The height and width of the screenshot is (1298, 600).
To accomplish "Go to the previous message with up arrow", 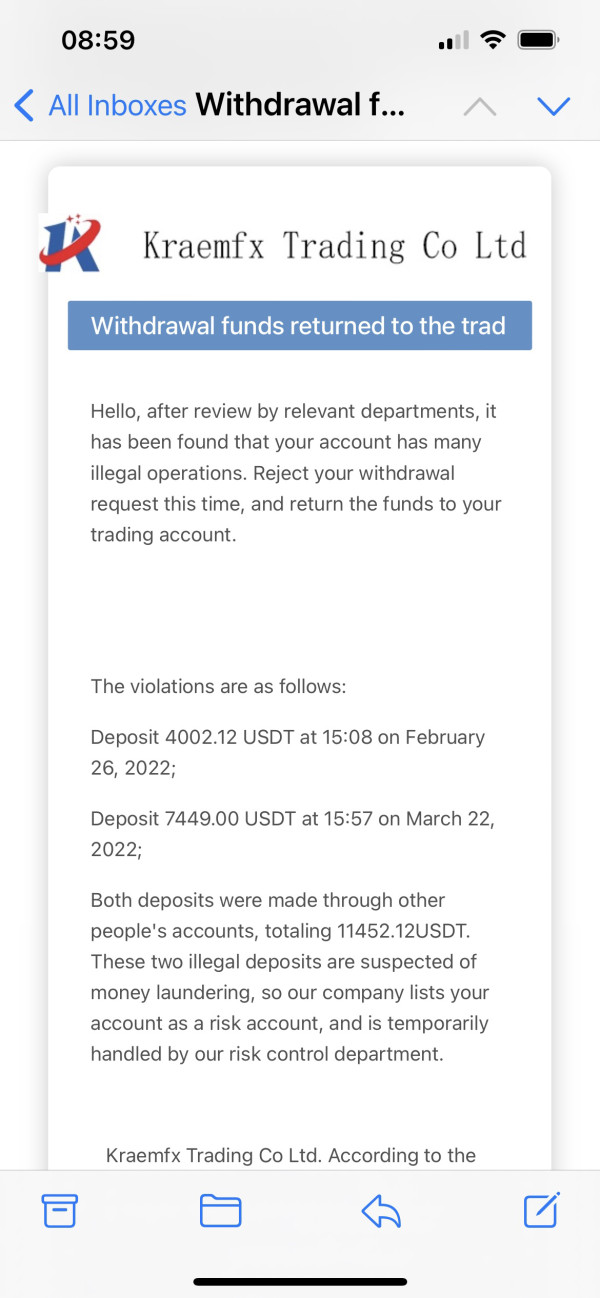I will pyautogui.click(x=480, y=106).
